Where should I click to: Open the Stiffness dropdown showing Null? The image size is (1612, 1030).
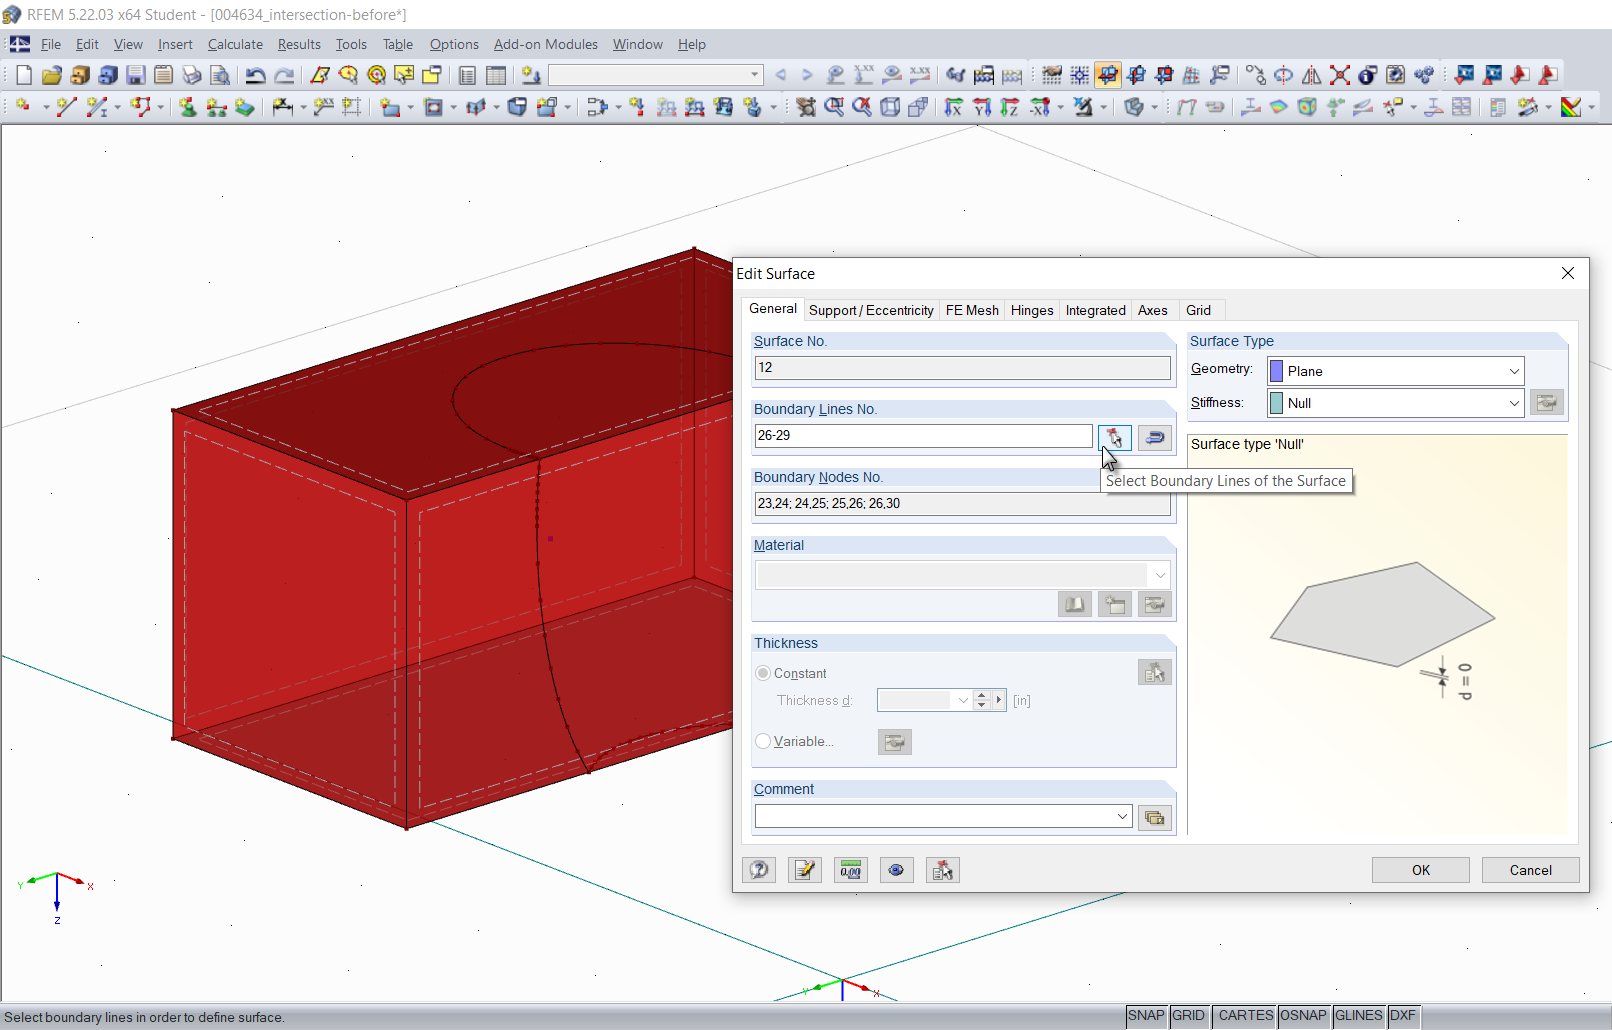(1513, 403)
